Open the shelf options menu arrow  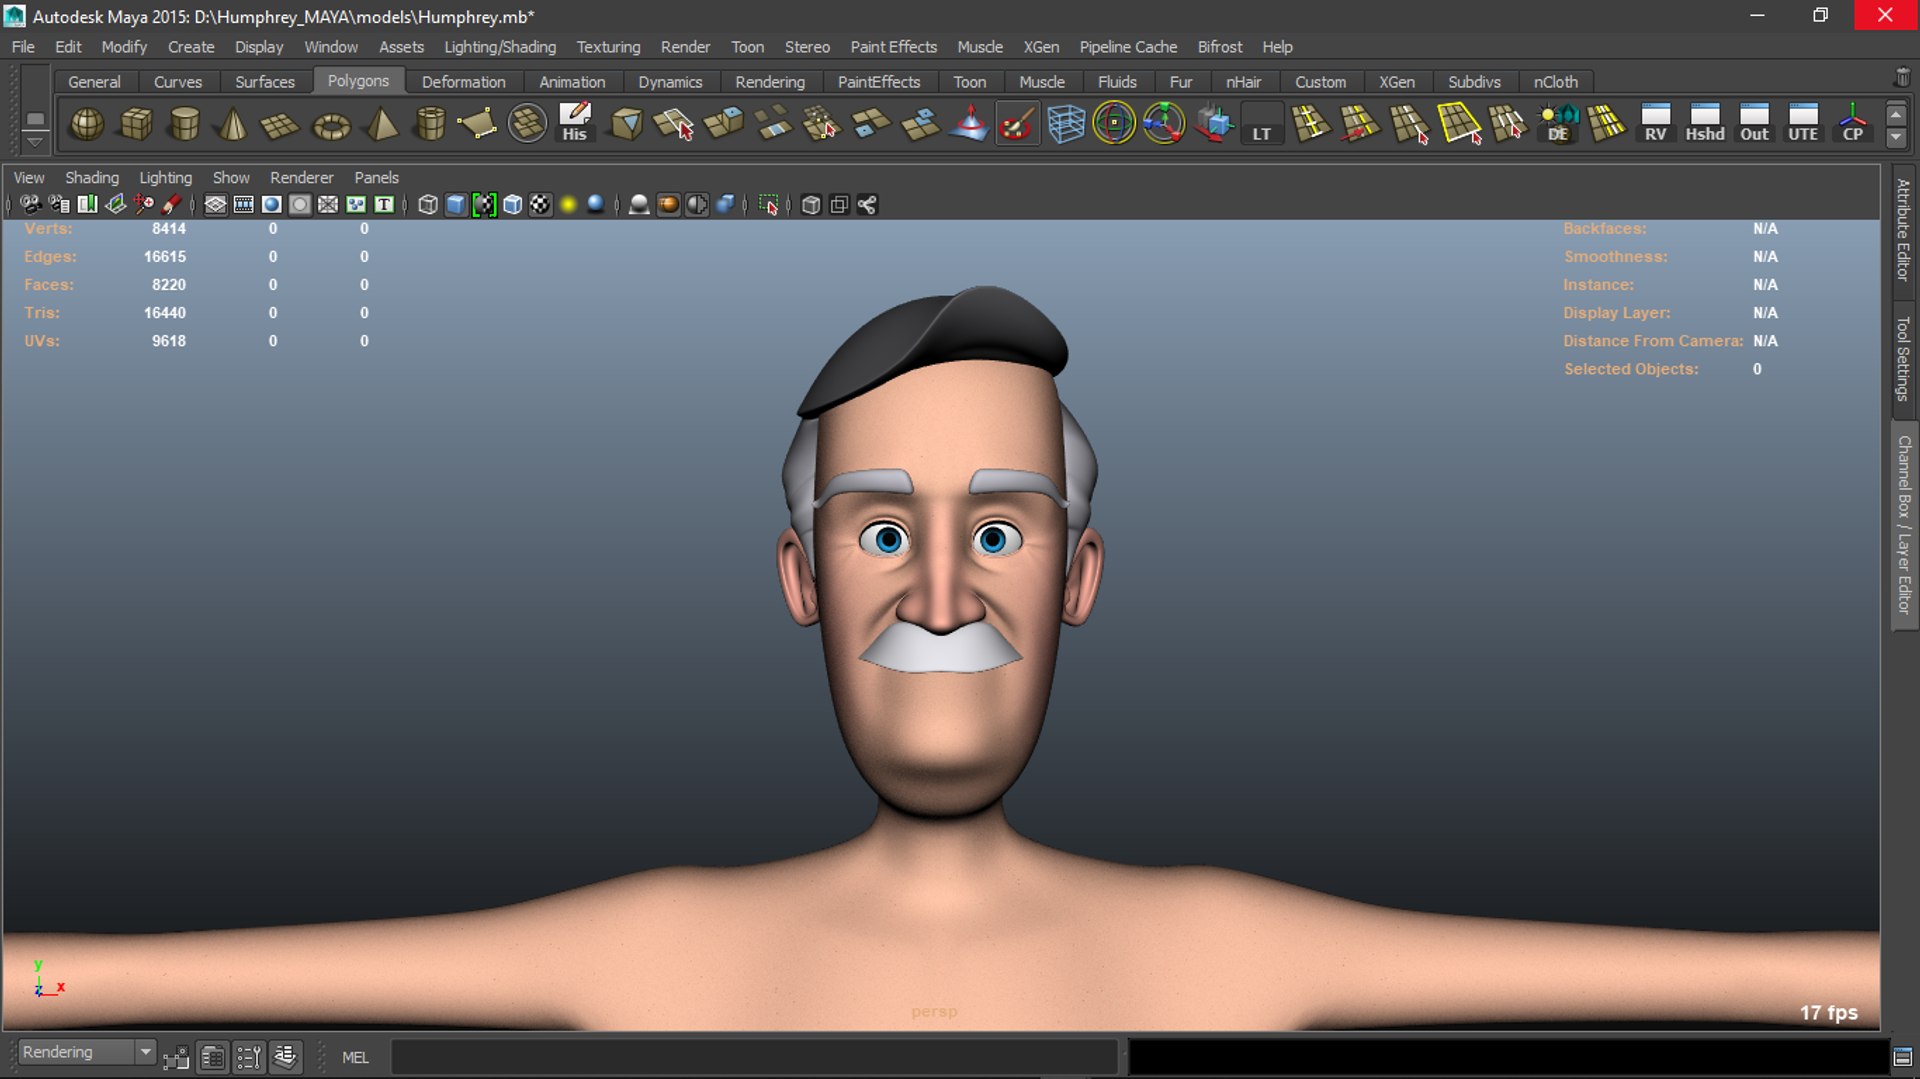[35, 141]
